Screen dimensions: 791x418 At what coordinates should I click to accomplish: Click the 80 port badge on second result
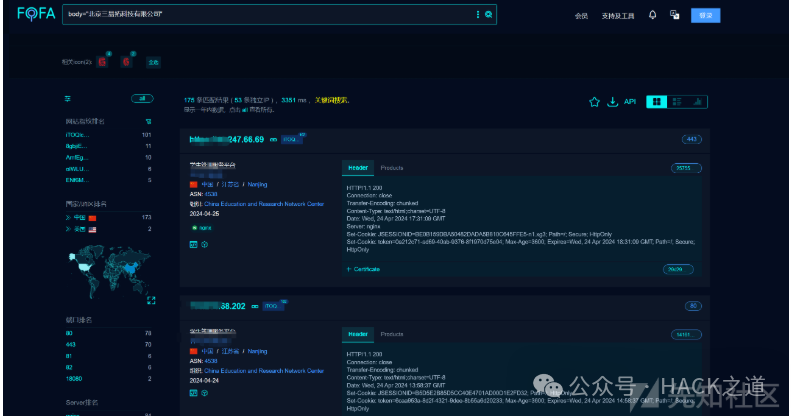(x=693, y=306)
